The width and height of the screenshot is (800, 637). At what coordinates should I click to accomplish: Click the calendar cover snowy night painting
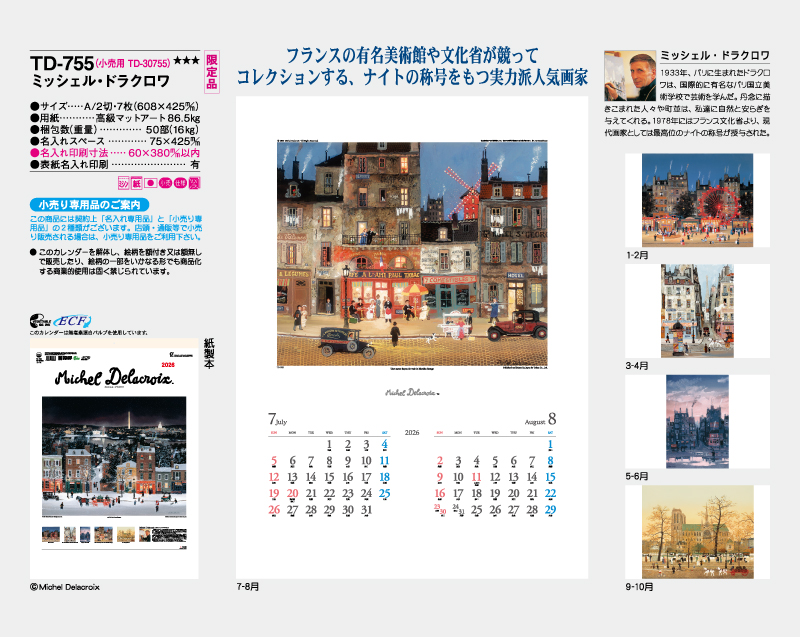pyautogui.click(x=114, y=456)
